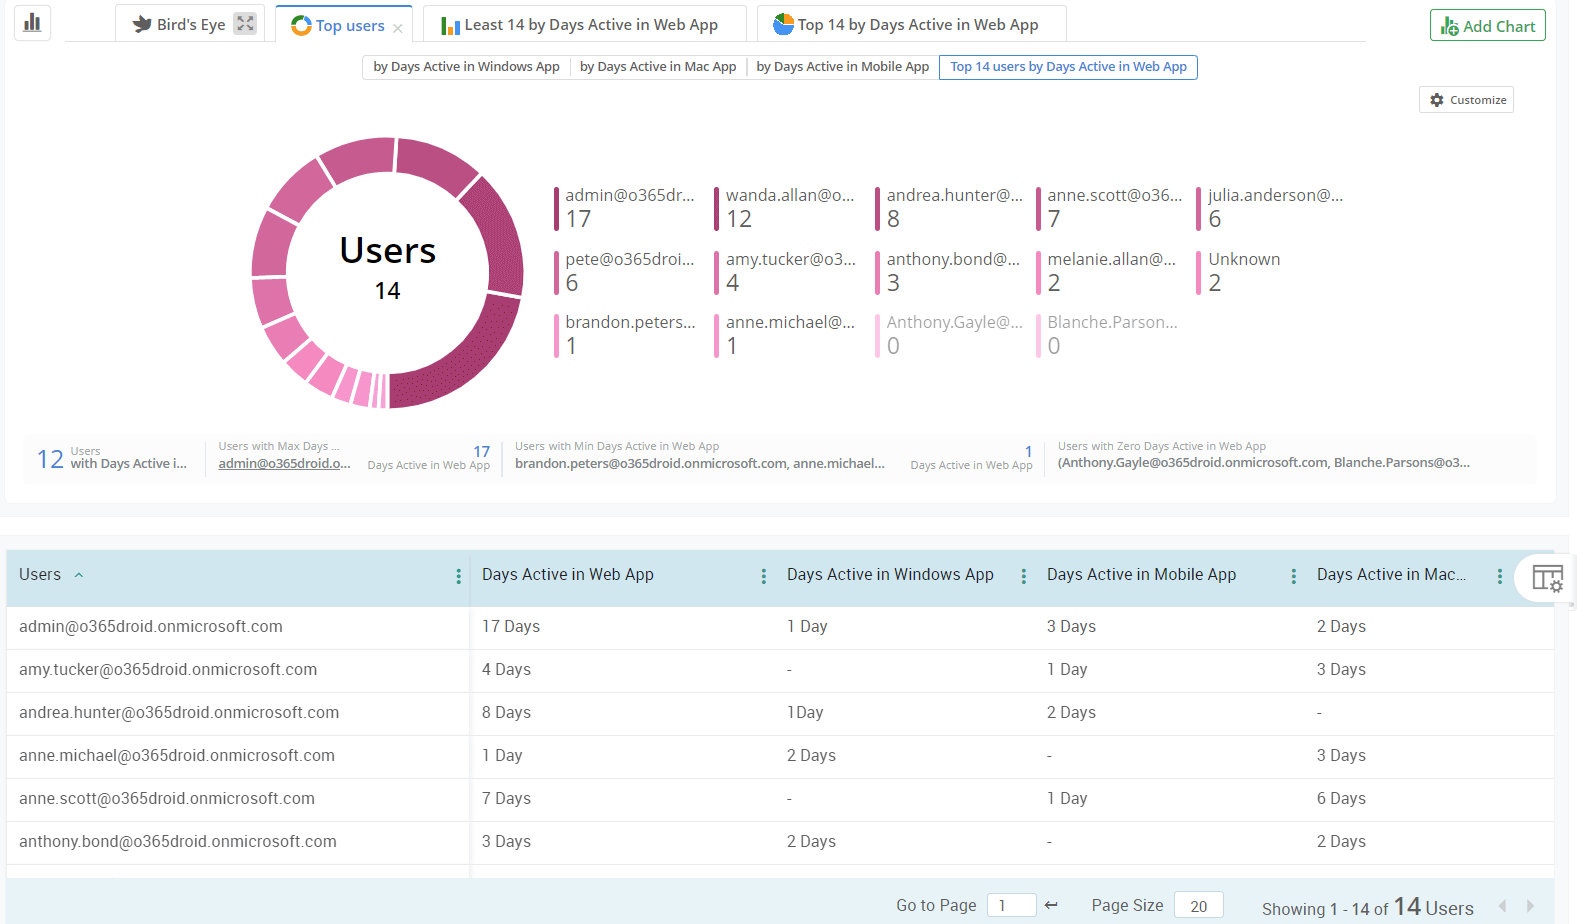Click the bar chart icon at top left
Screen dimensions: 1577x924
(x=32, y=22)
